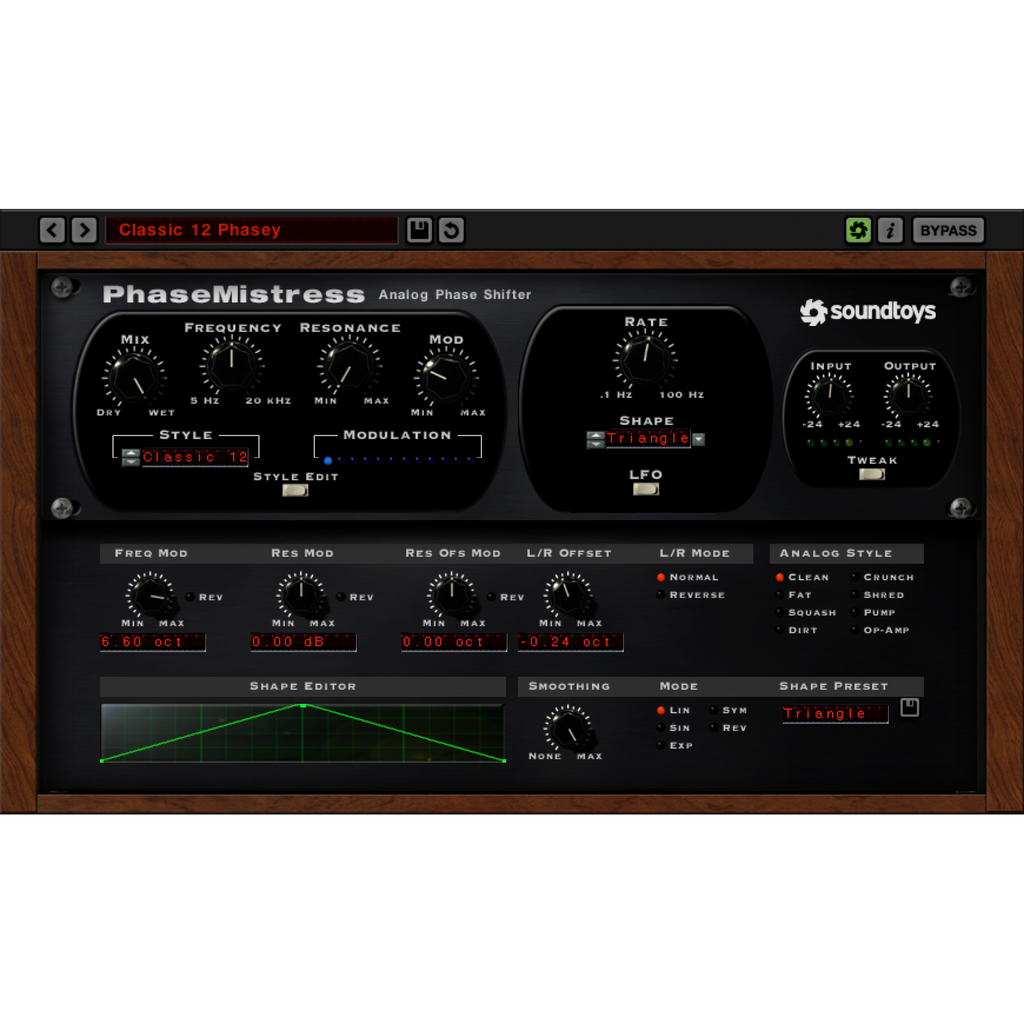The height and width of the screenshot is (1024, 1024).
Task: Click the Smoothing knob
Action: 568,727
